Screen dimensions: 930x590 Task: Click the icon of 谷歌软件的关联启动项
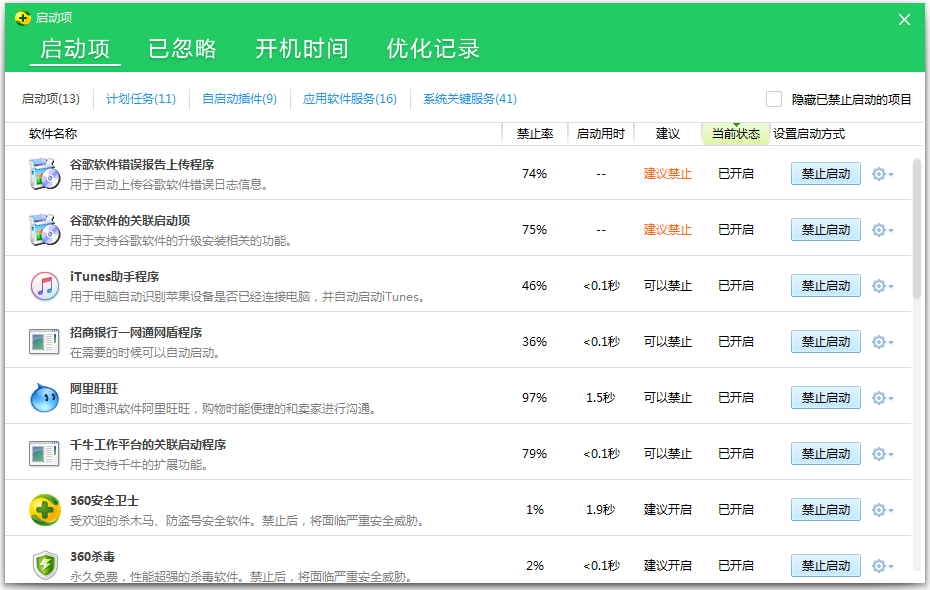pyautogui.click(x=44, y=230)
